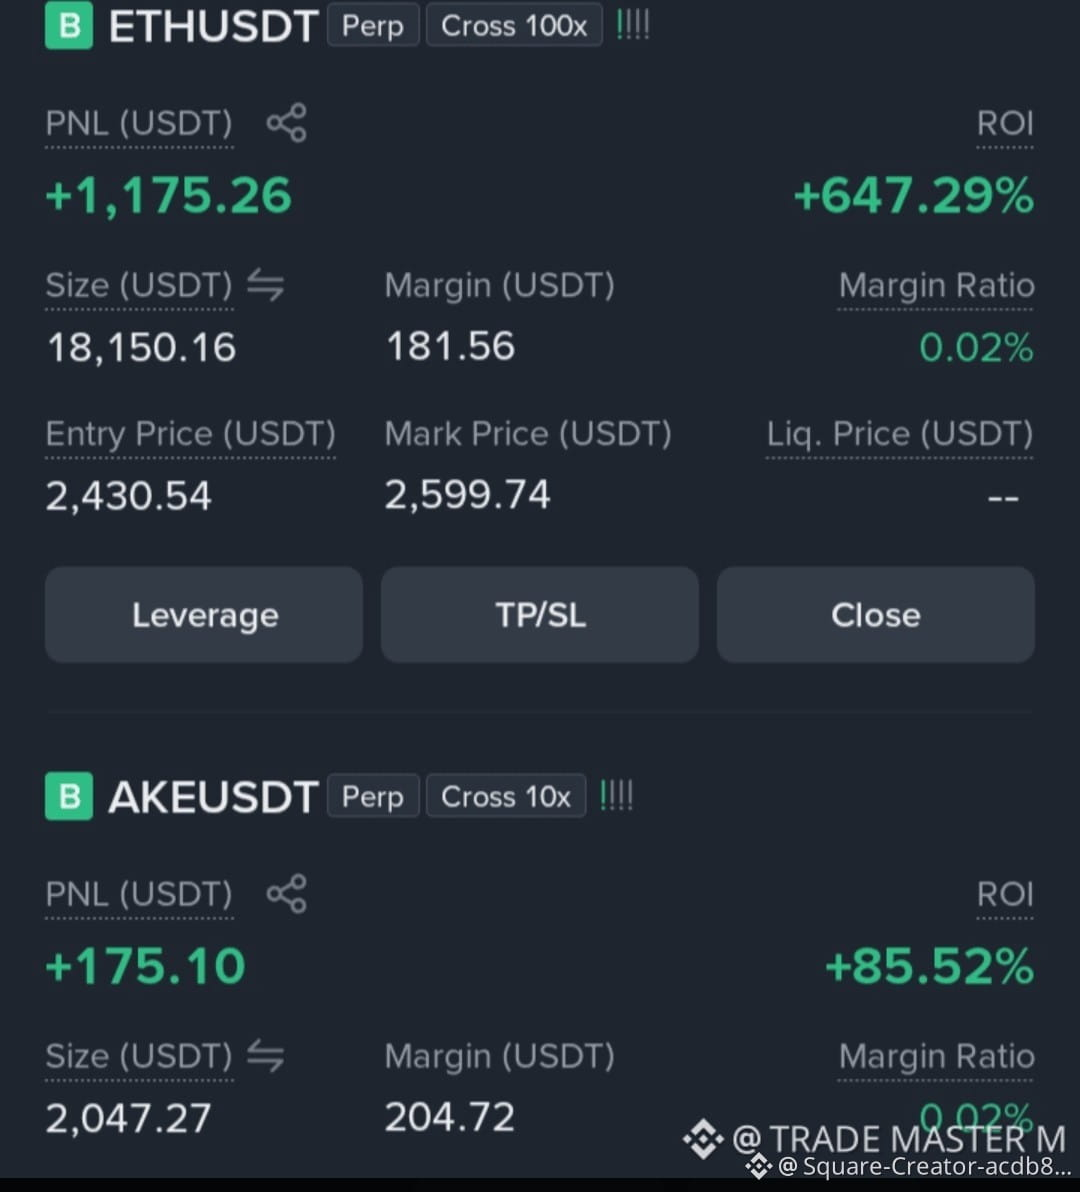This screenshot has height=1192, width=1080.
Task: Tap the Perp tag beside ETHUSDT
Action: 372,25
